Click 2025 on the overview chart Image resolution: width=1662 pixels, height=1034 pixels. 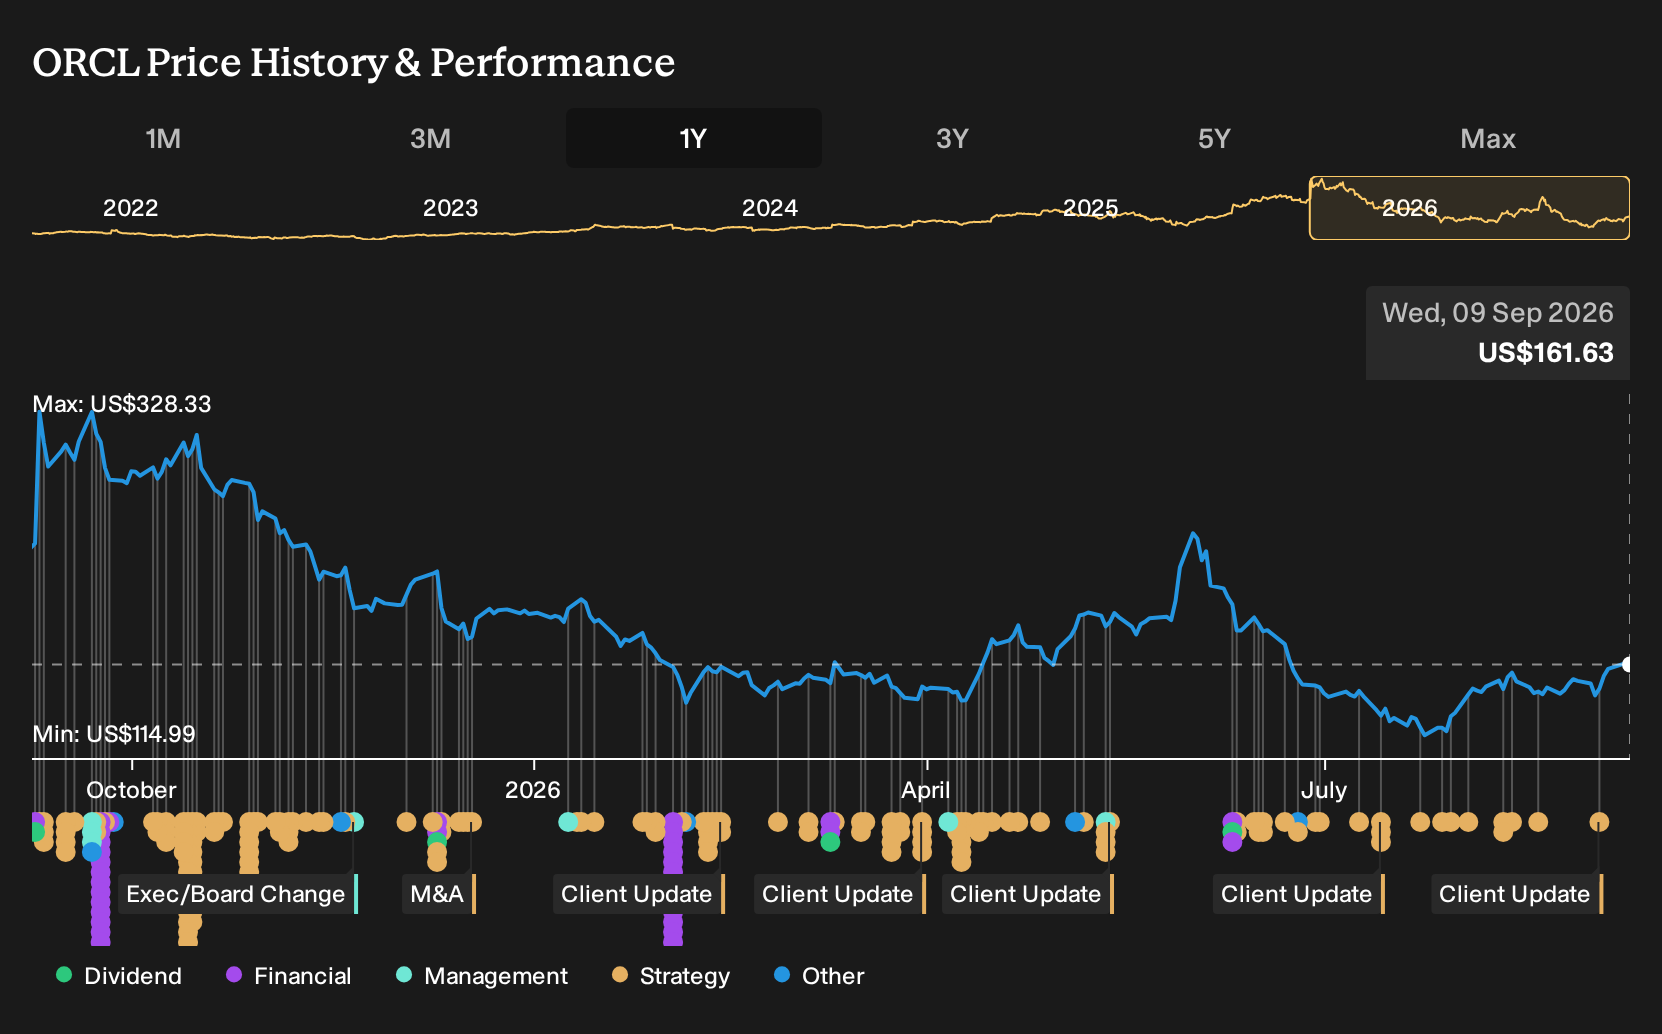pos(1090,208)
